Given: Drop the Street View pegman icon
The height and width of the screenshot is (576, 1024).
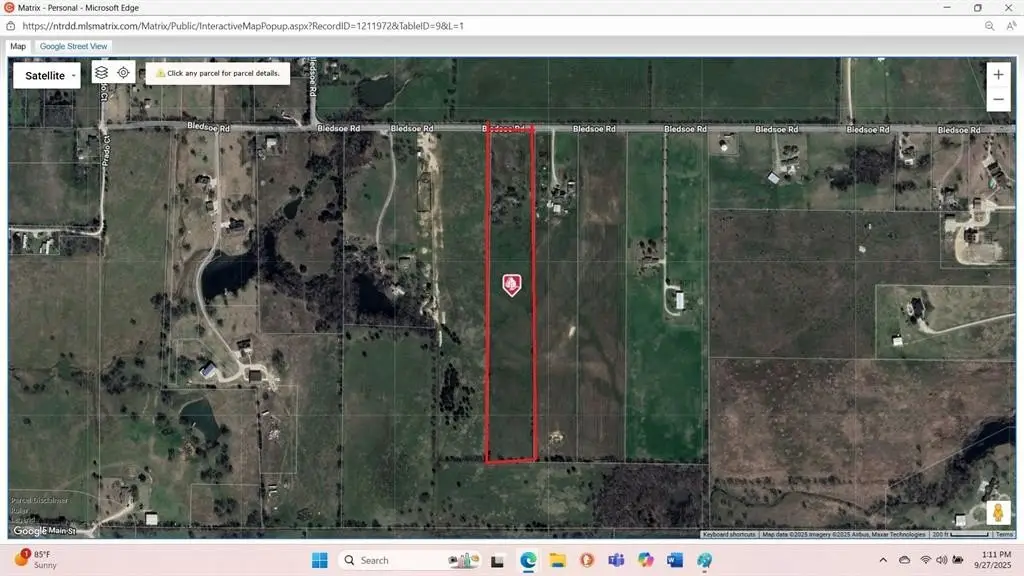Looking at the screenshot, I should point(997,513).
